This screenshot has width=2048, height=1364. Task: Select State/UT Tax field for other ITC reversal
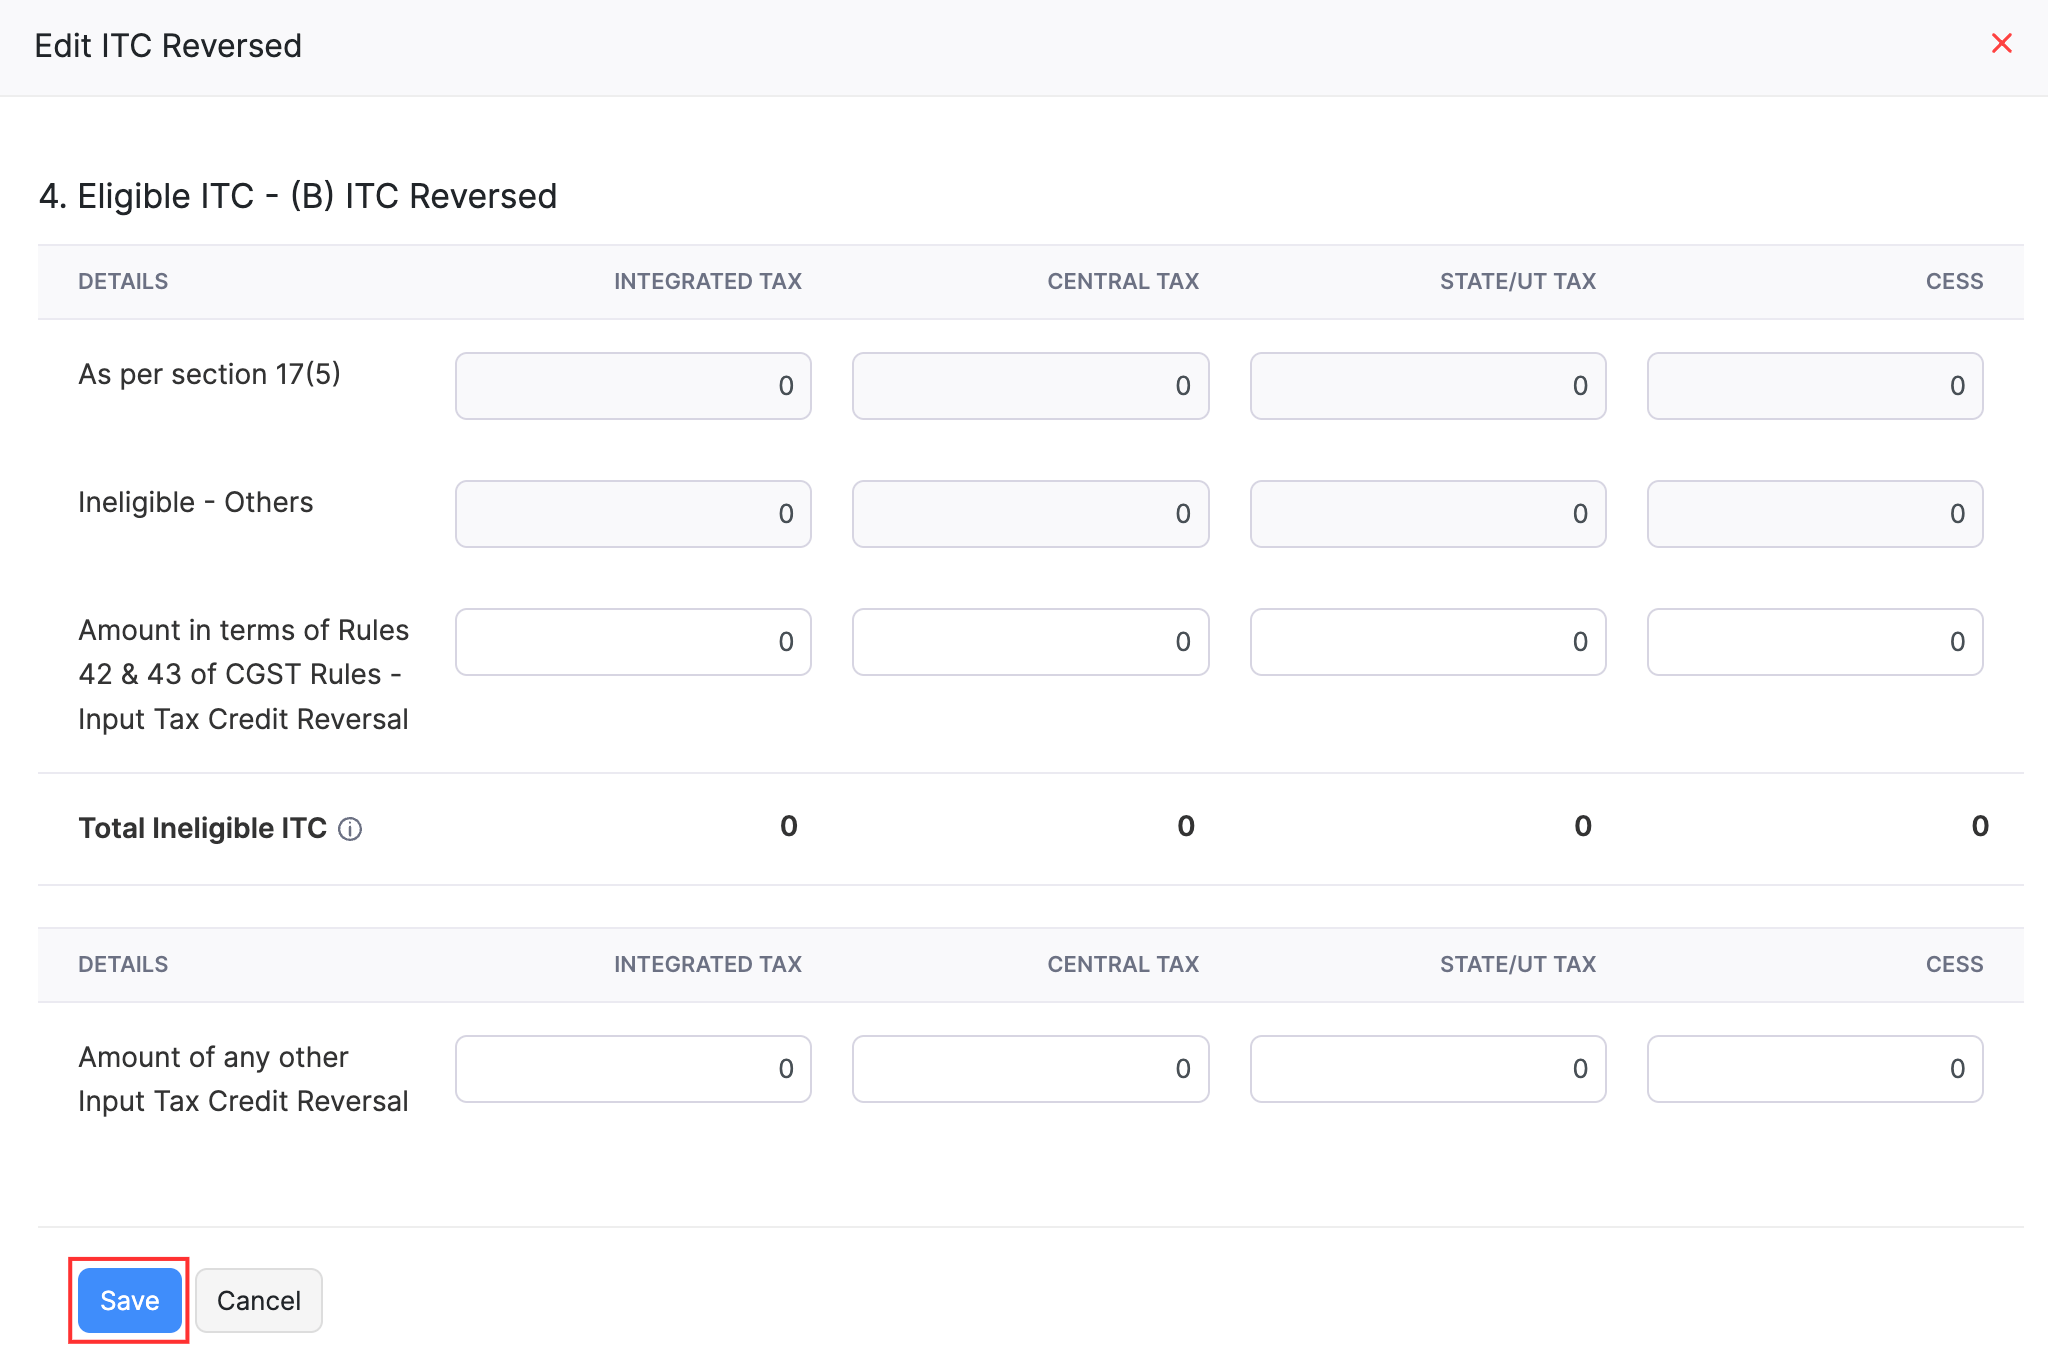(x=1427, y=1069)
